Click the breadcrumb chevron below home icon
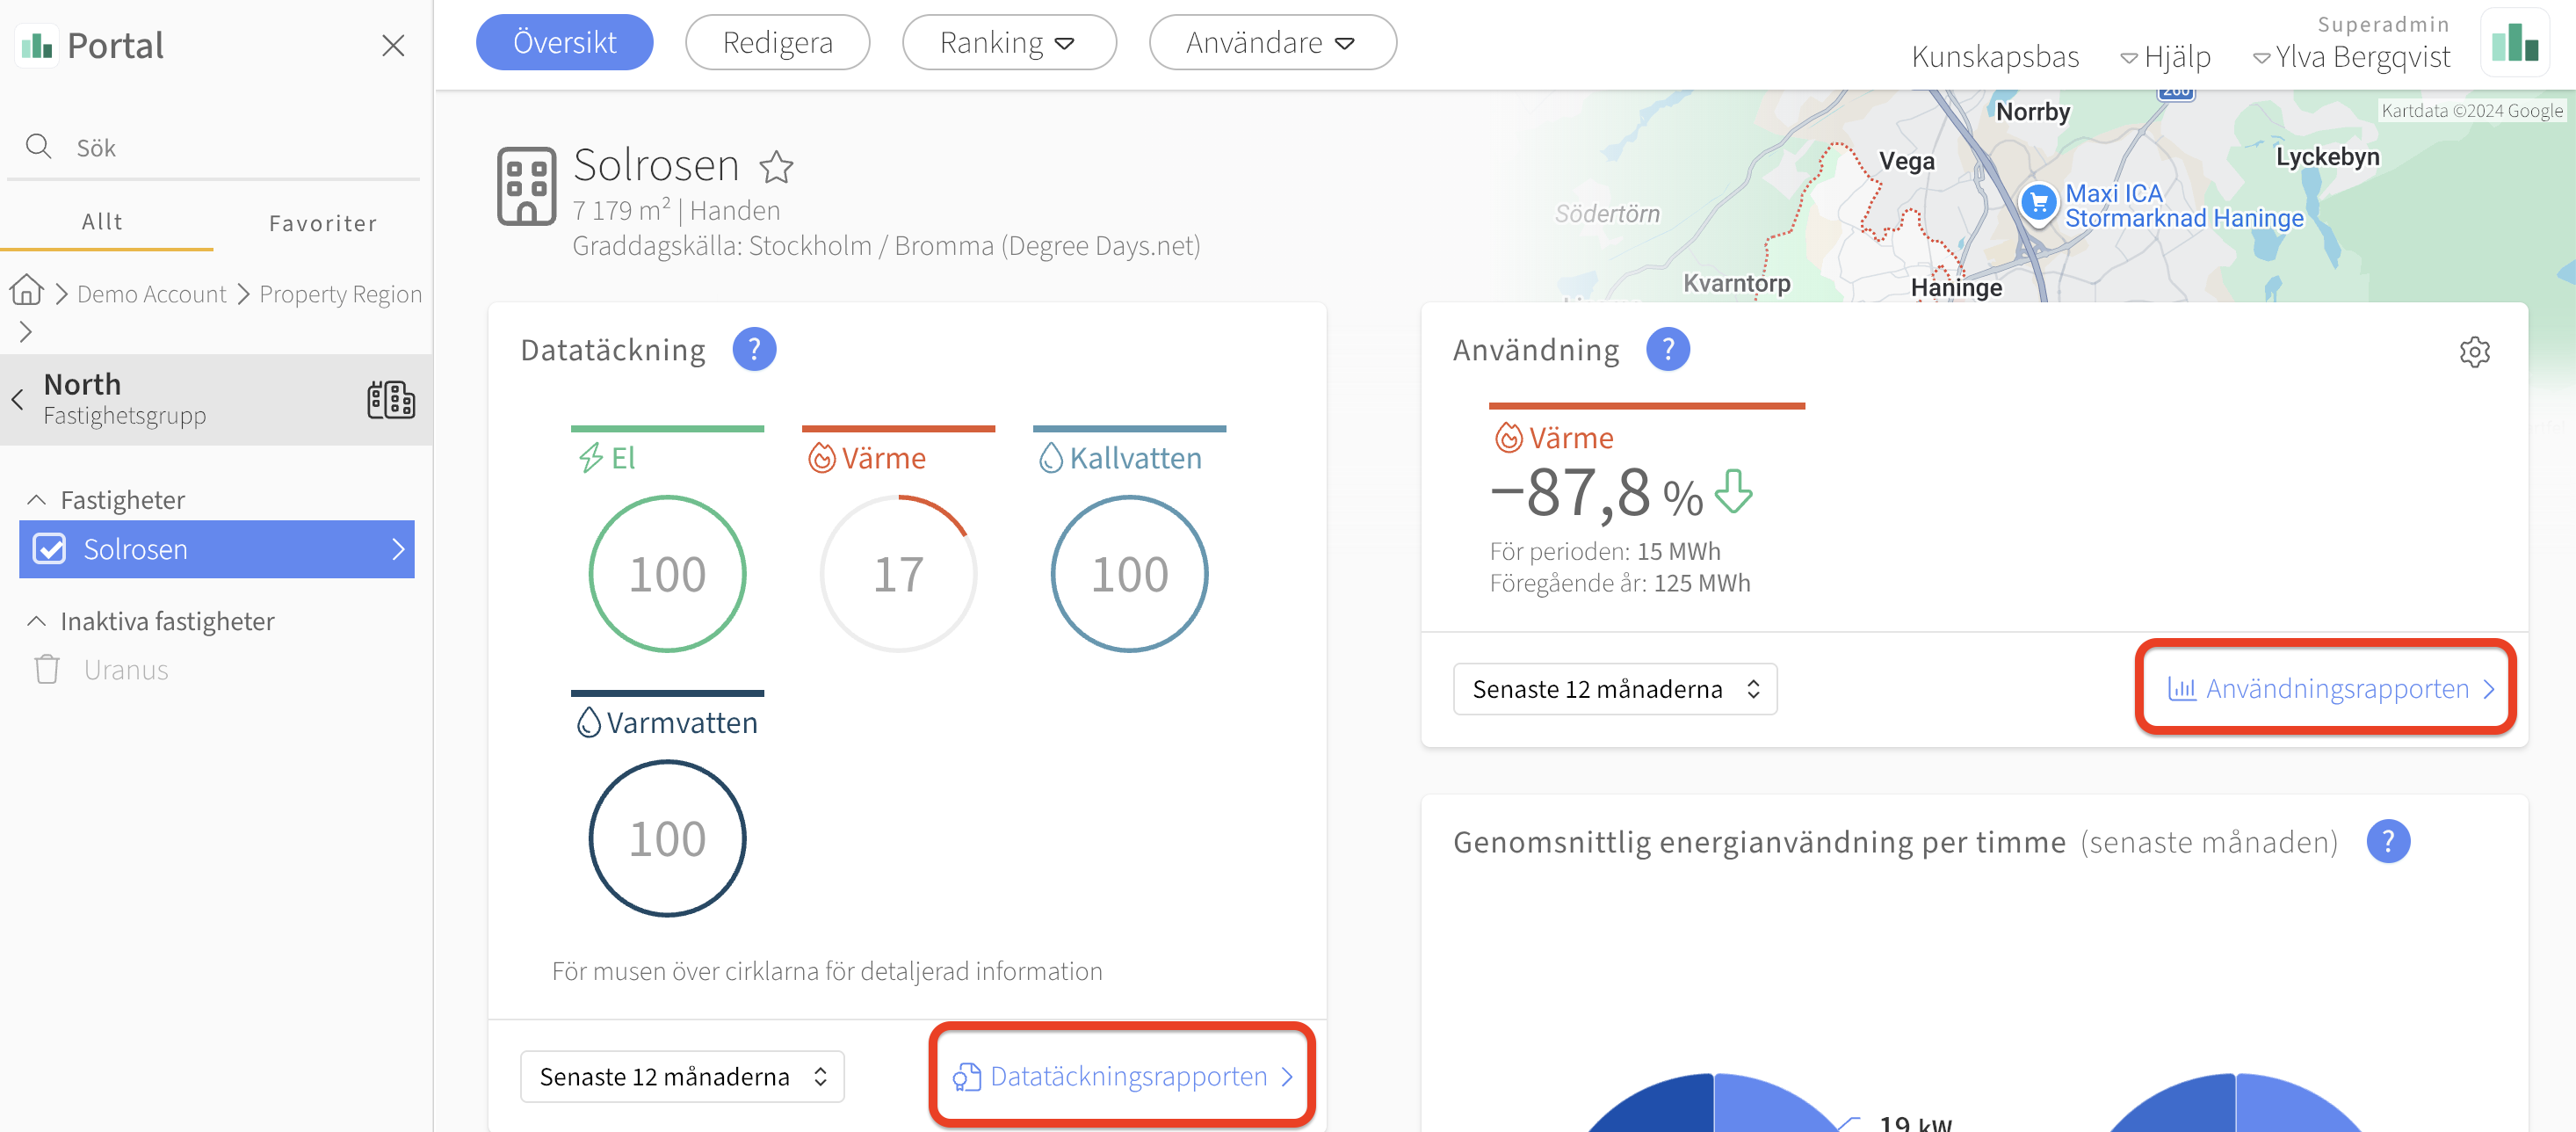The image size is (2576, 1132). [x=26, y=332]
